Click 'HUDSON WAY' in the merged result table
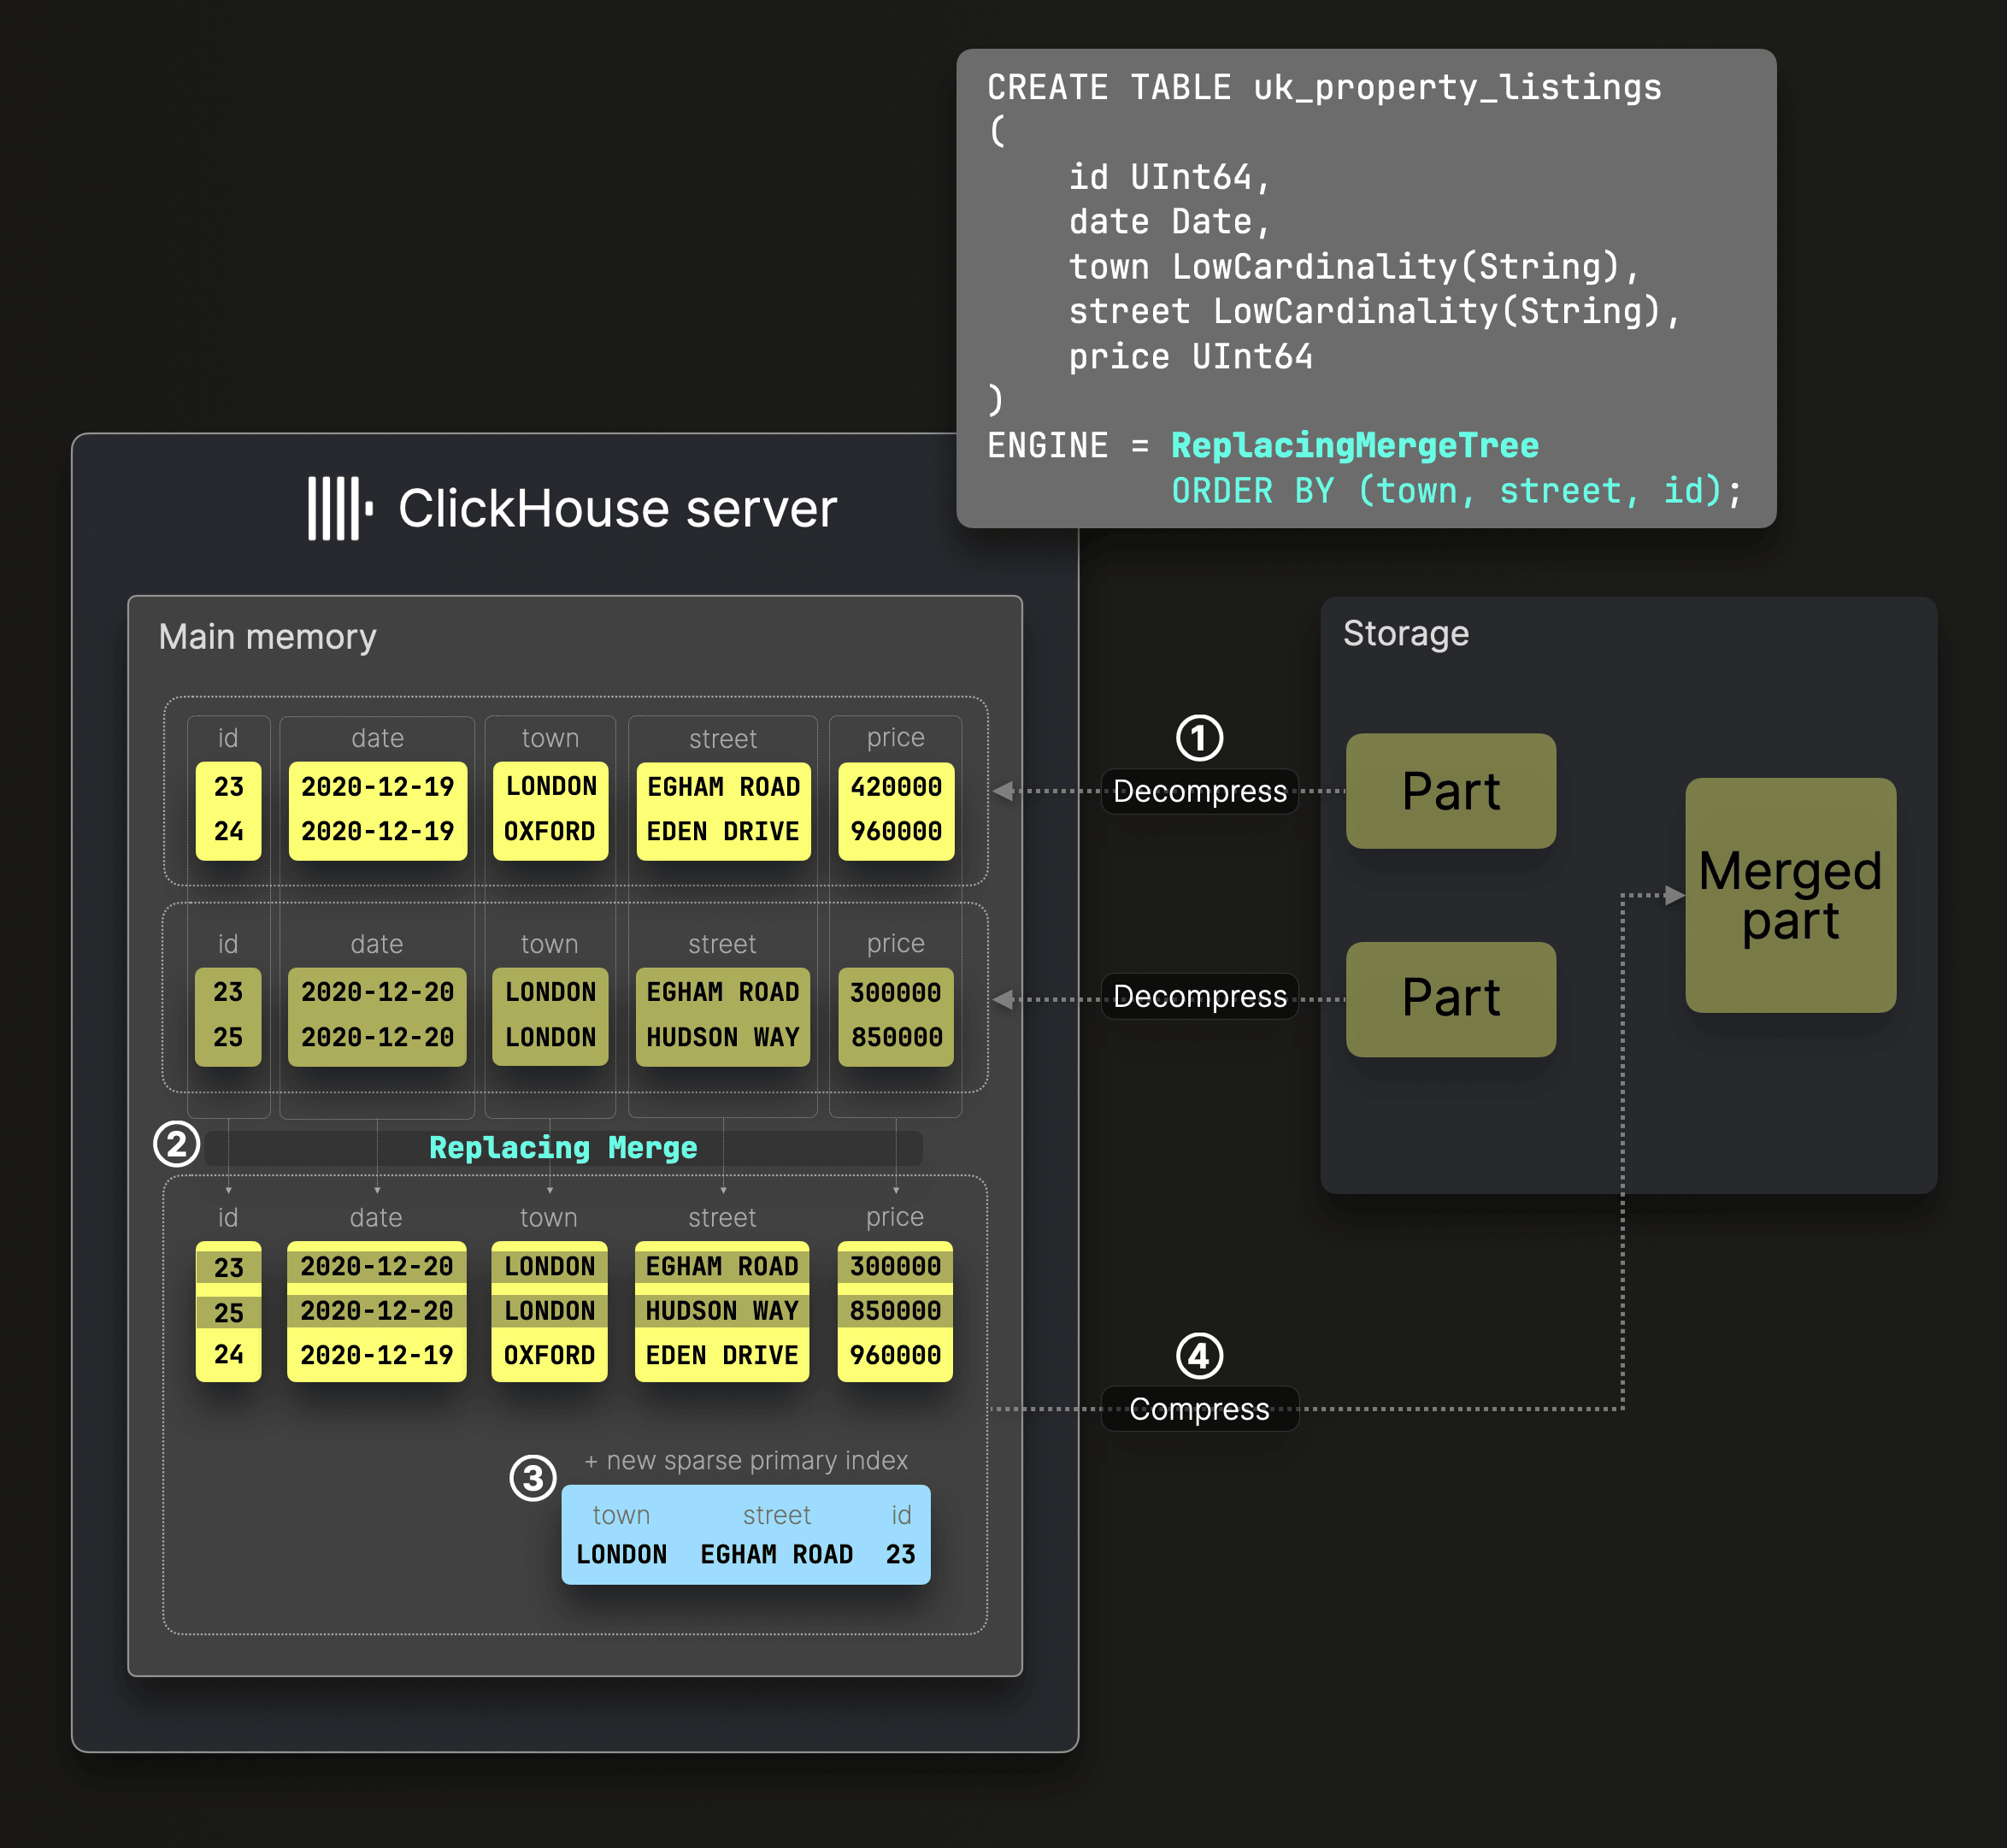This screenshot has width=2007, height=1848. pos(722,1310)
